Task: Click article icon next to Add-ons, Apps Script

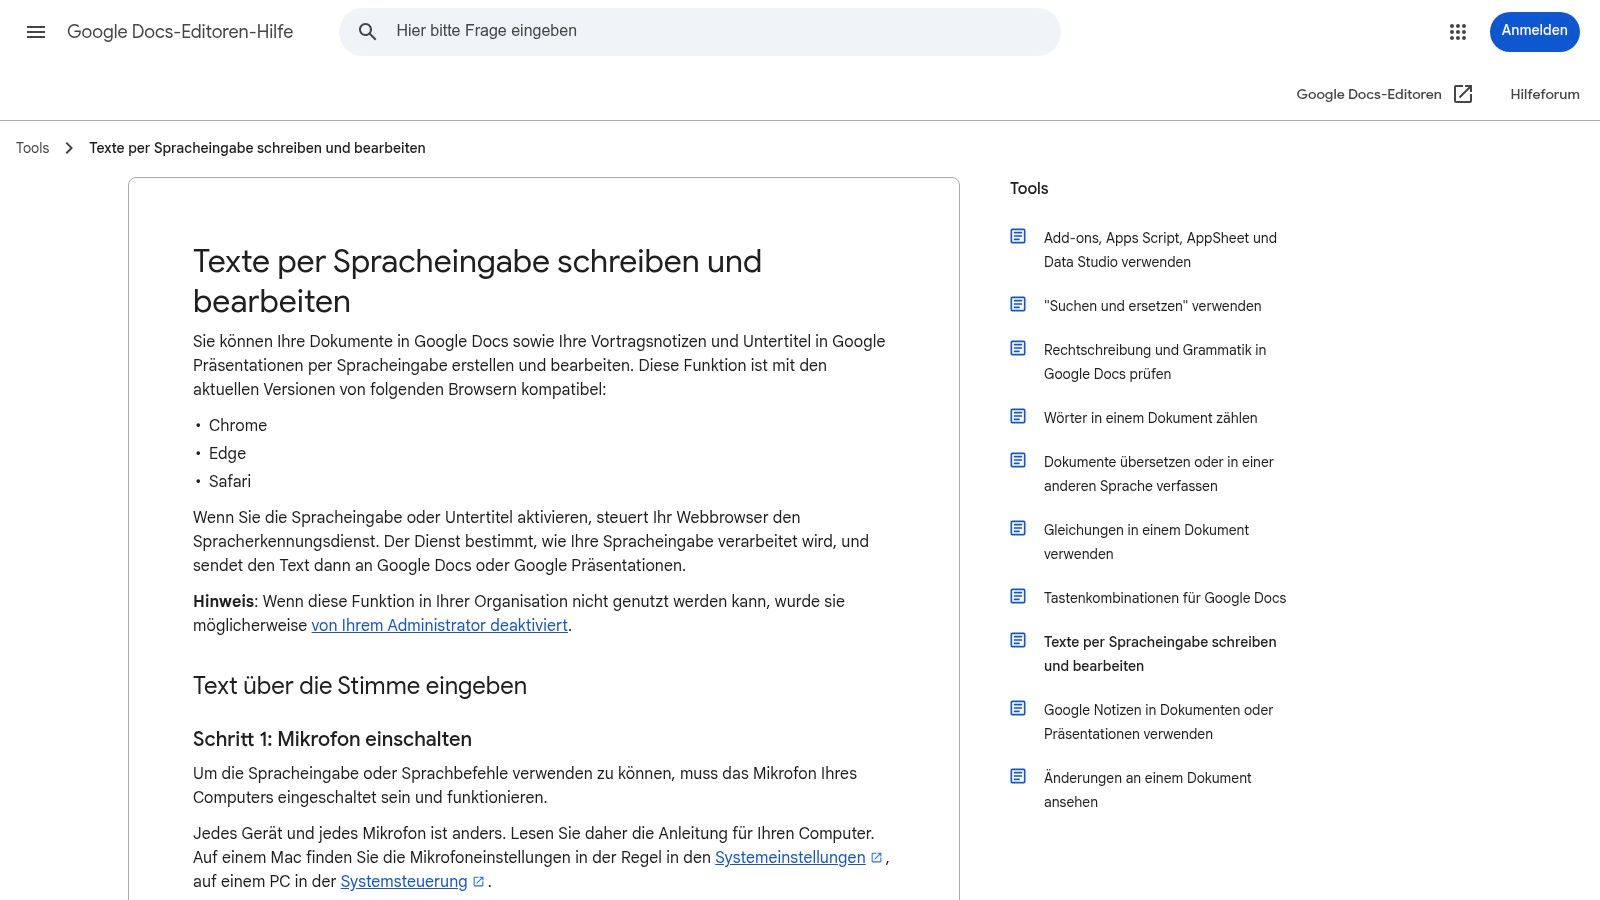Action: click(1018, 236)
